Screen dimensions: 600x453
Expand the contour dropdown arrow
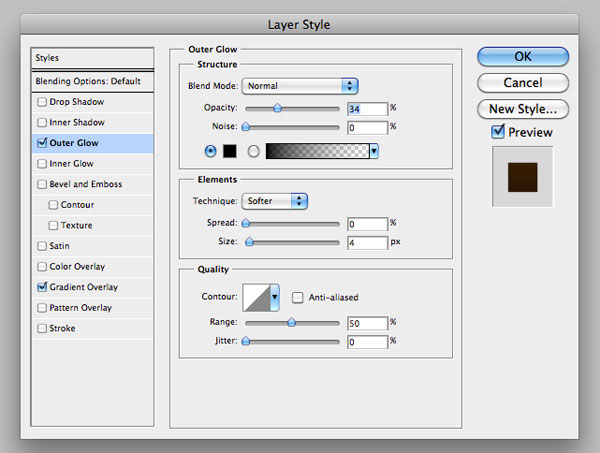coord(275,297)
